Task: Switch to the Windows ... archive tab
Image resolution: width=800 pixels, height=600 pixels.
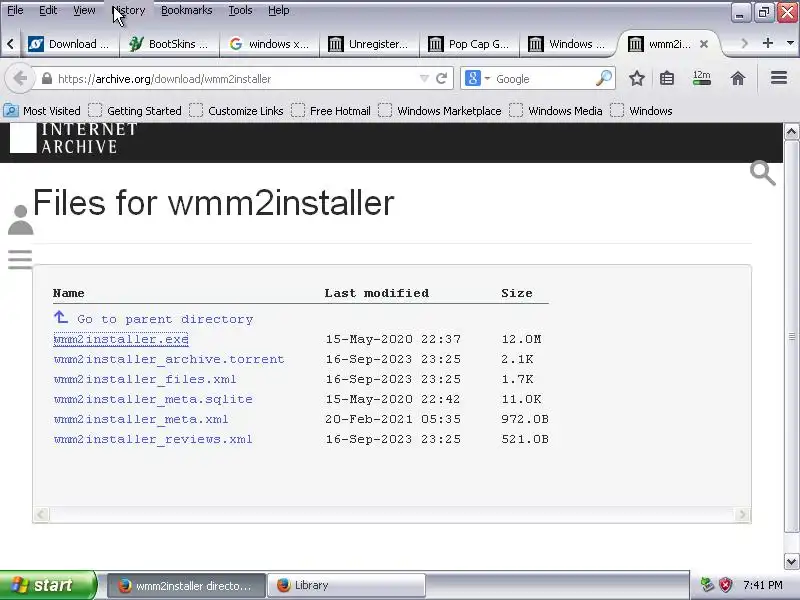Action: [x=569, y=44]
